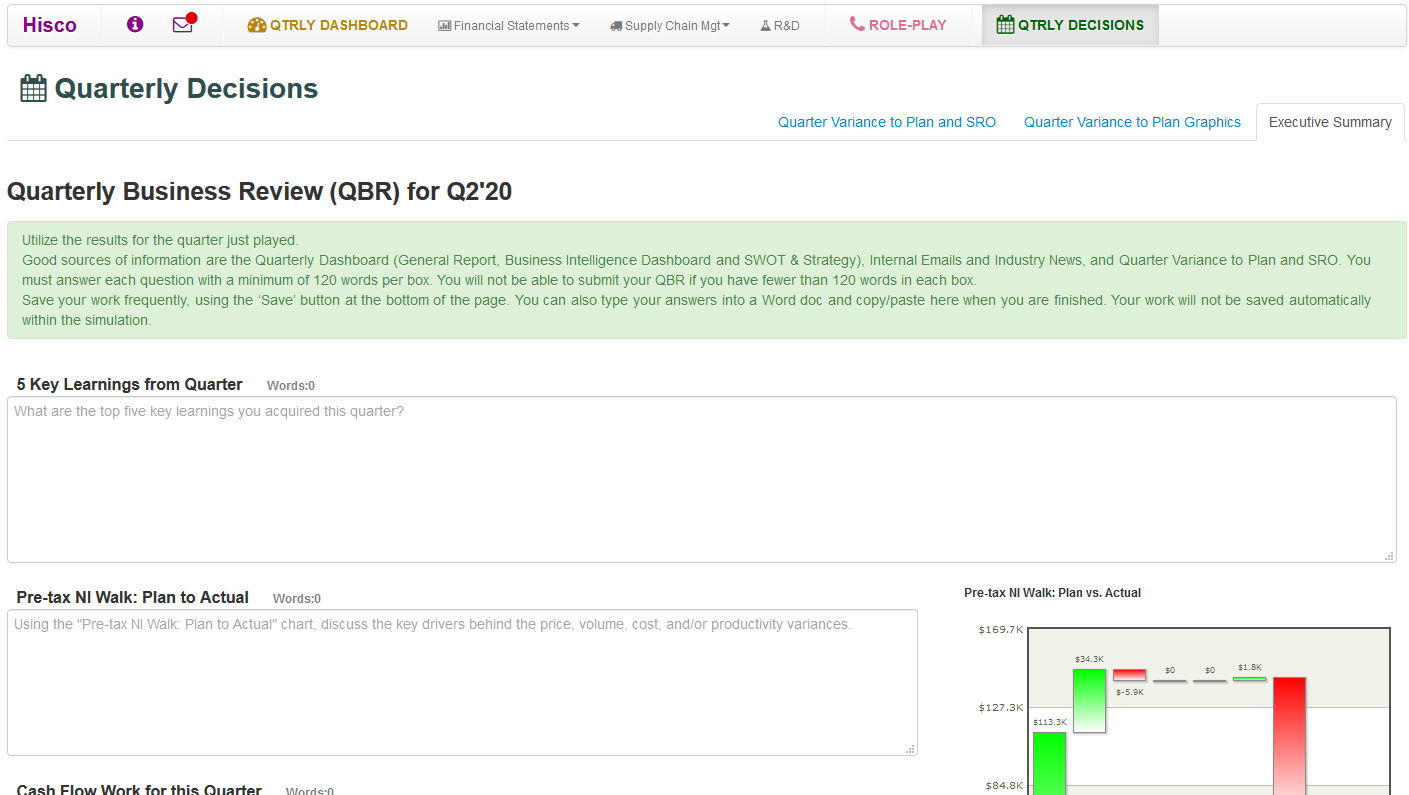
Task: Click the Financial Statements chart icon
Action: tap(445, 26)
